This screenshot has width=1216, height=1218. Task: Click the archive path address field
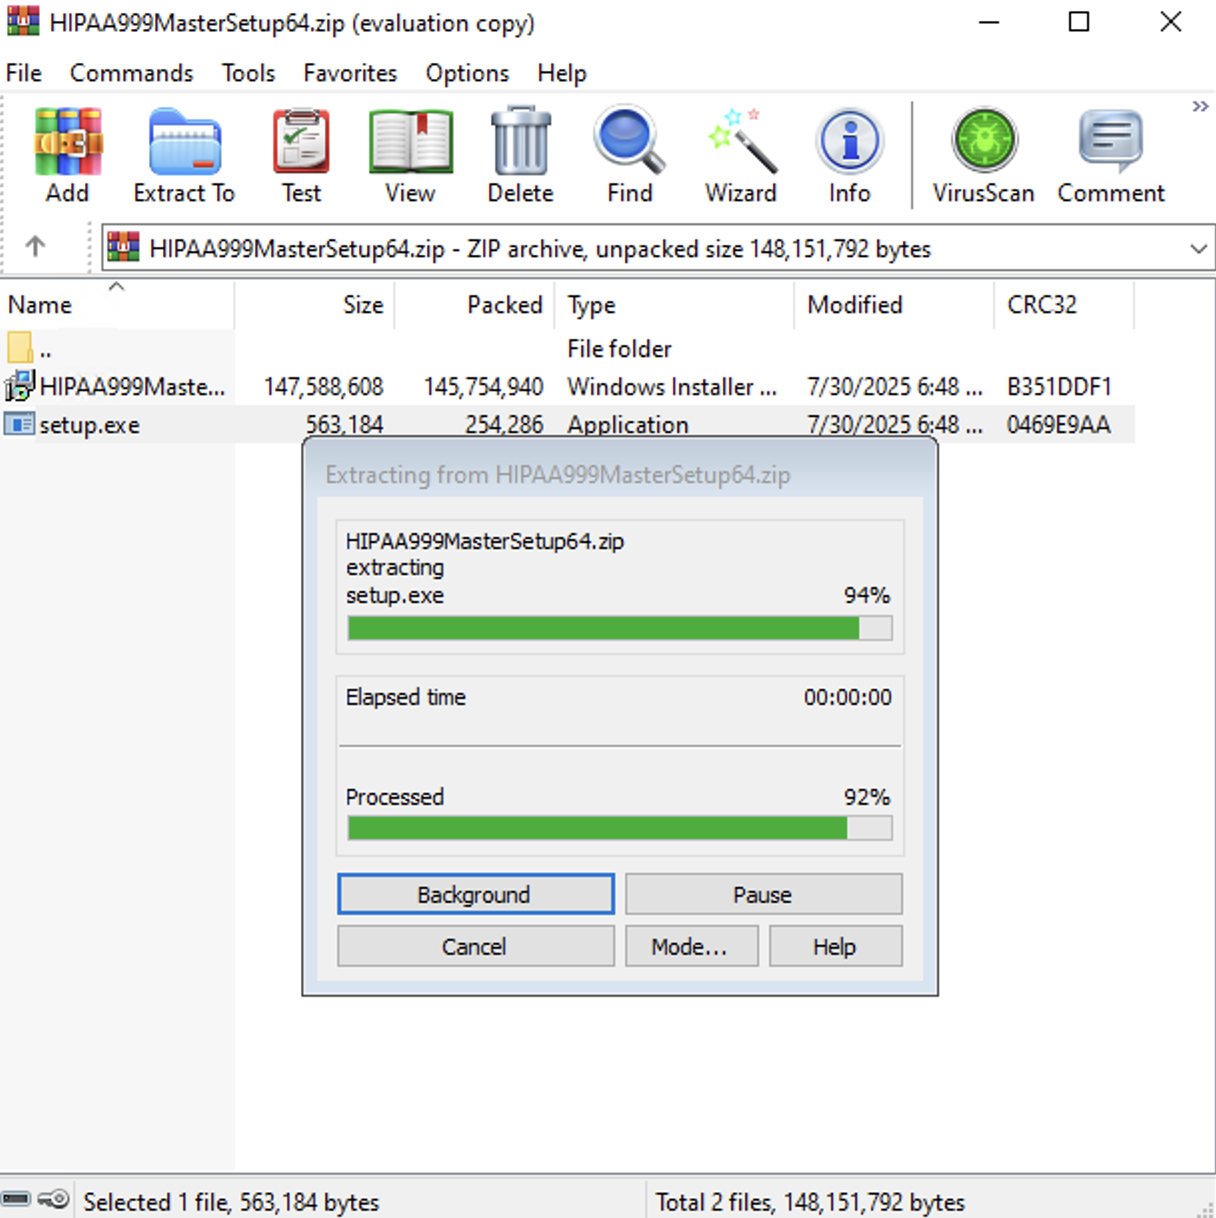tap(658, 248)
